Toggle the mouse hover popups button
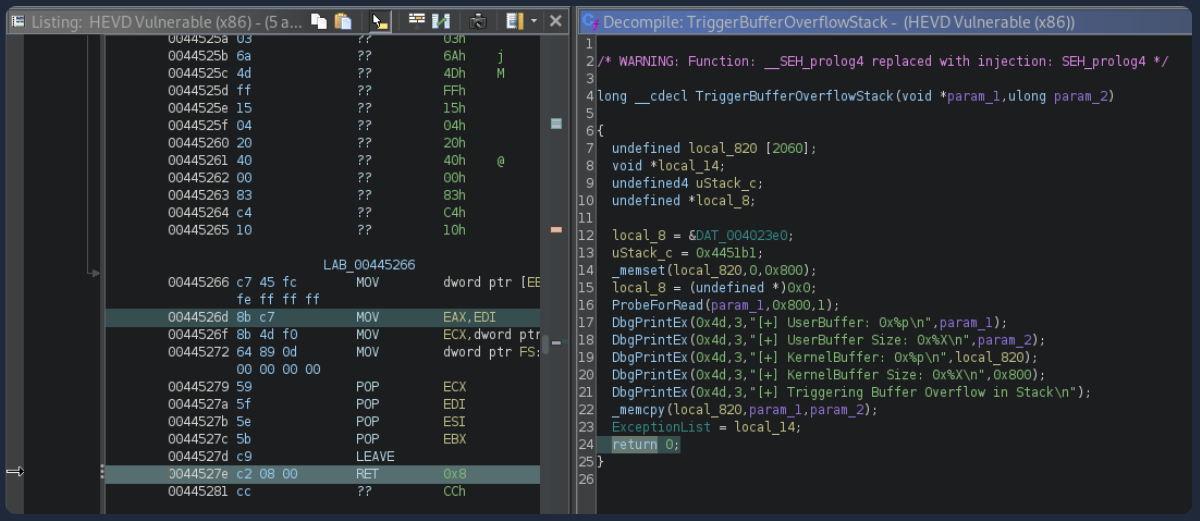Viewport: 1200px width, 521px height. [x=379, y=20]
